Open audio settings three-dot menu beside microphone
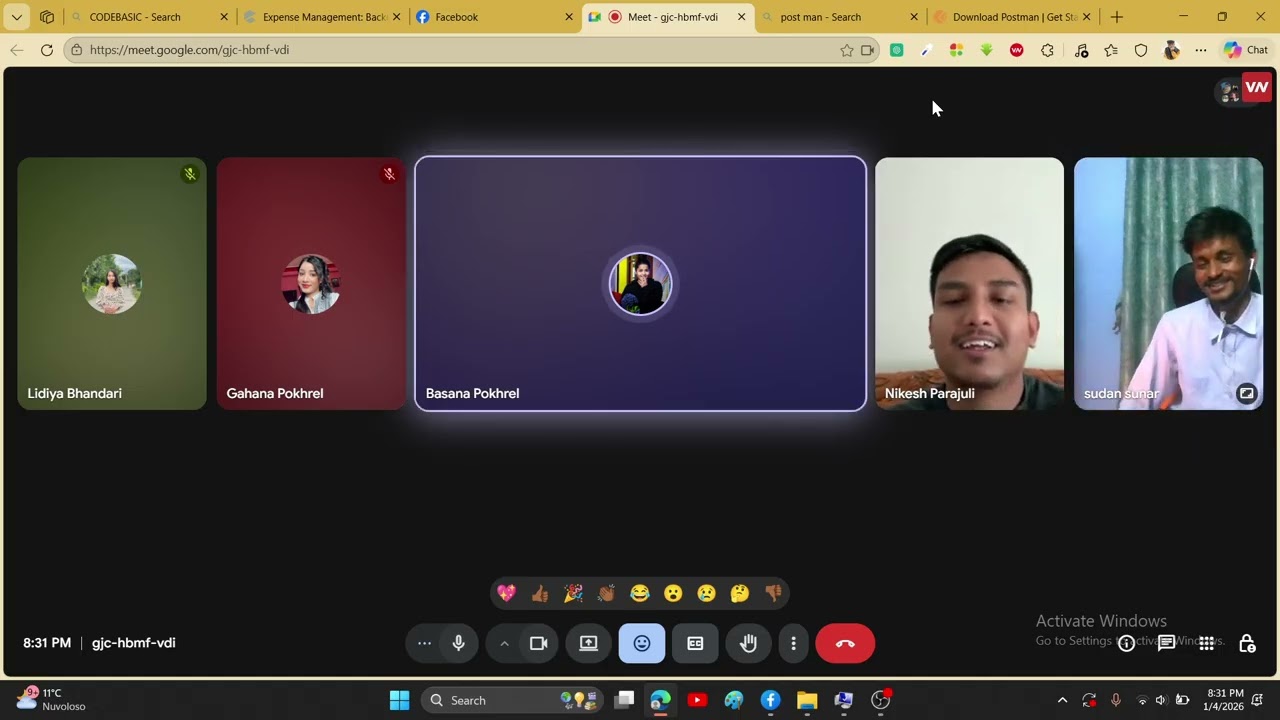This screenshot has width=1280, height=720. click(424, 643)
